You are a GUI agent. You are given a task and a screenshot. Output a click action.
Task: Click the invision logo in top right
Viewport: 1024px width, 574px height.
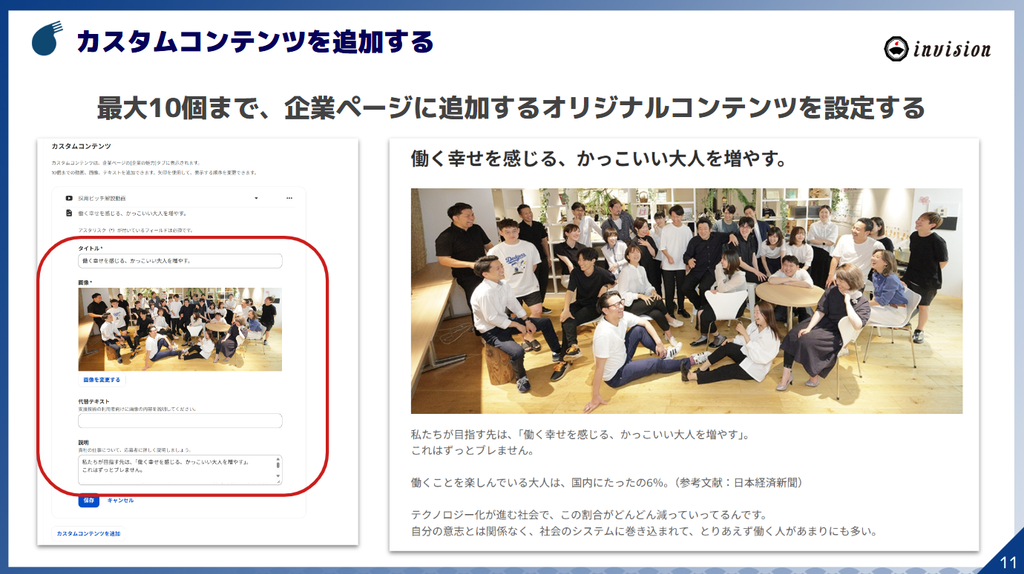[937, 49]
